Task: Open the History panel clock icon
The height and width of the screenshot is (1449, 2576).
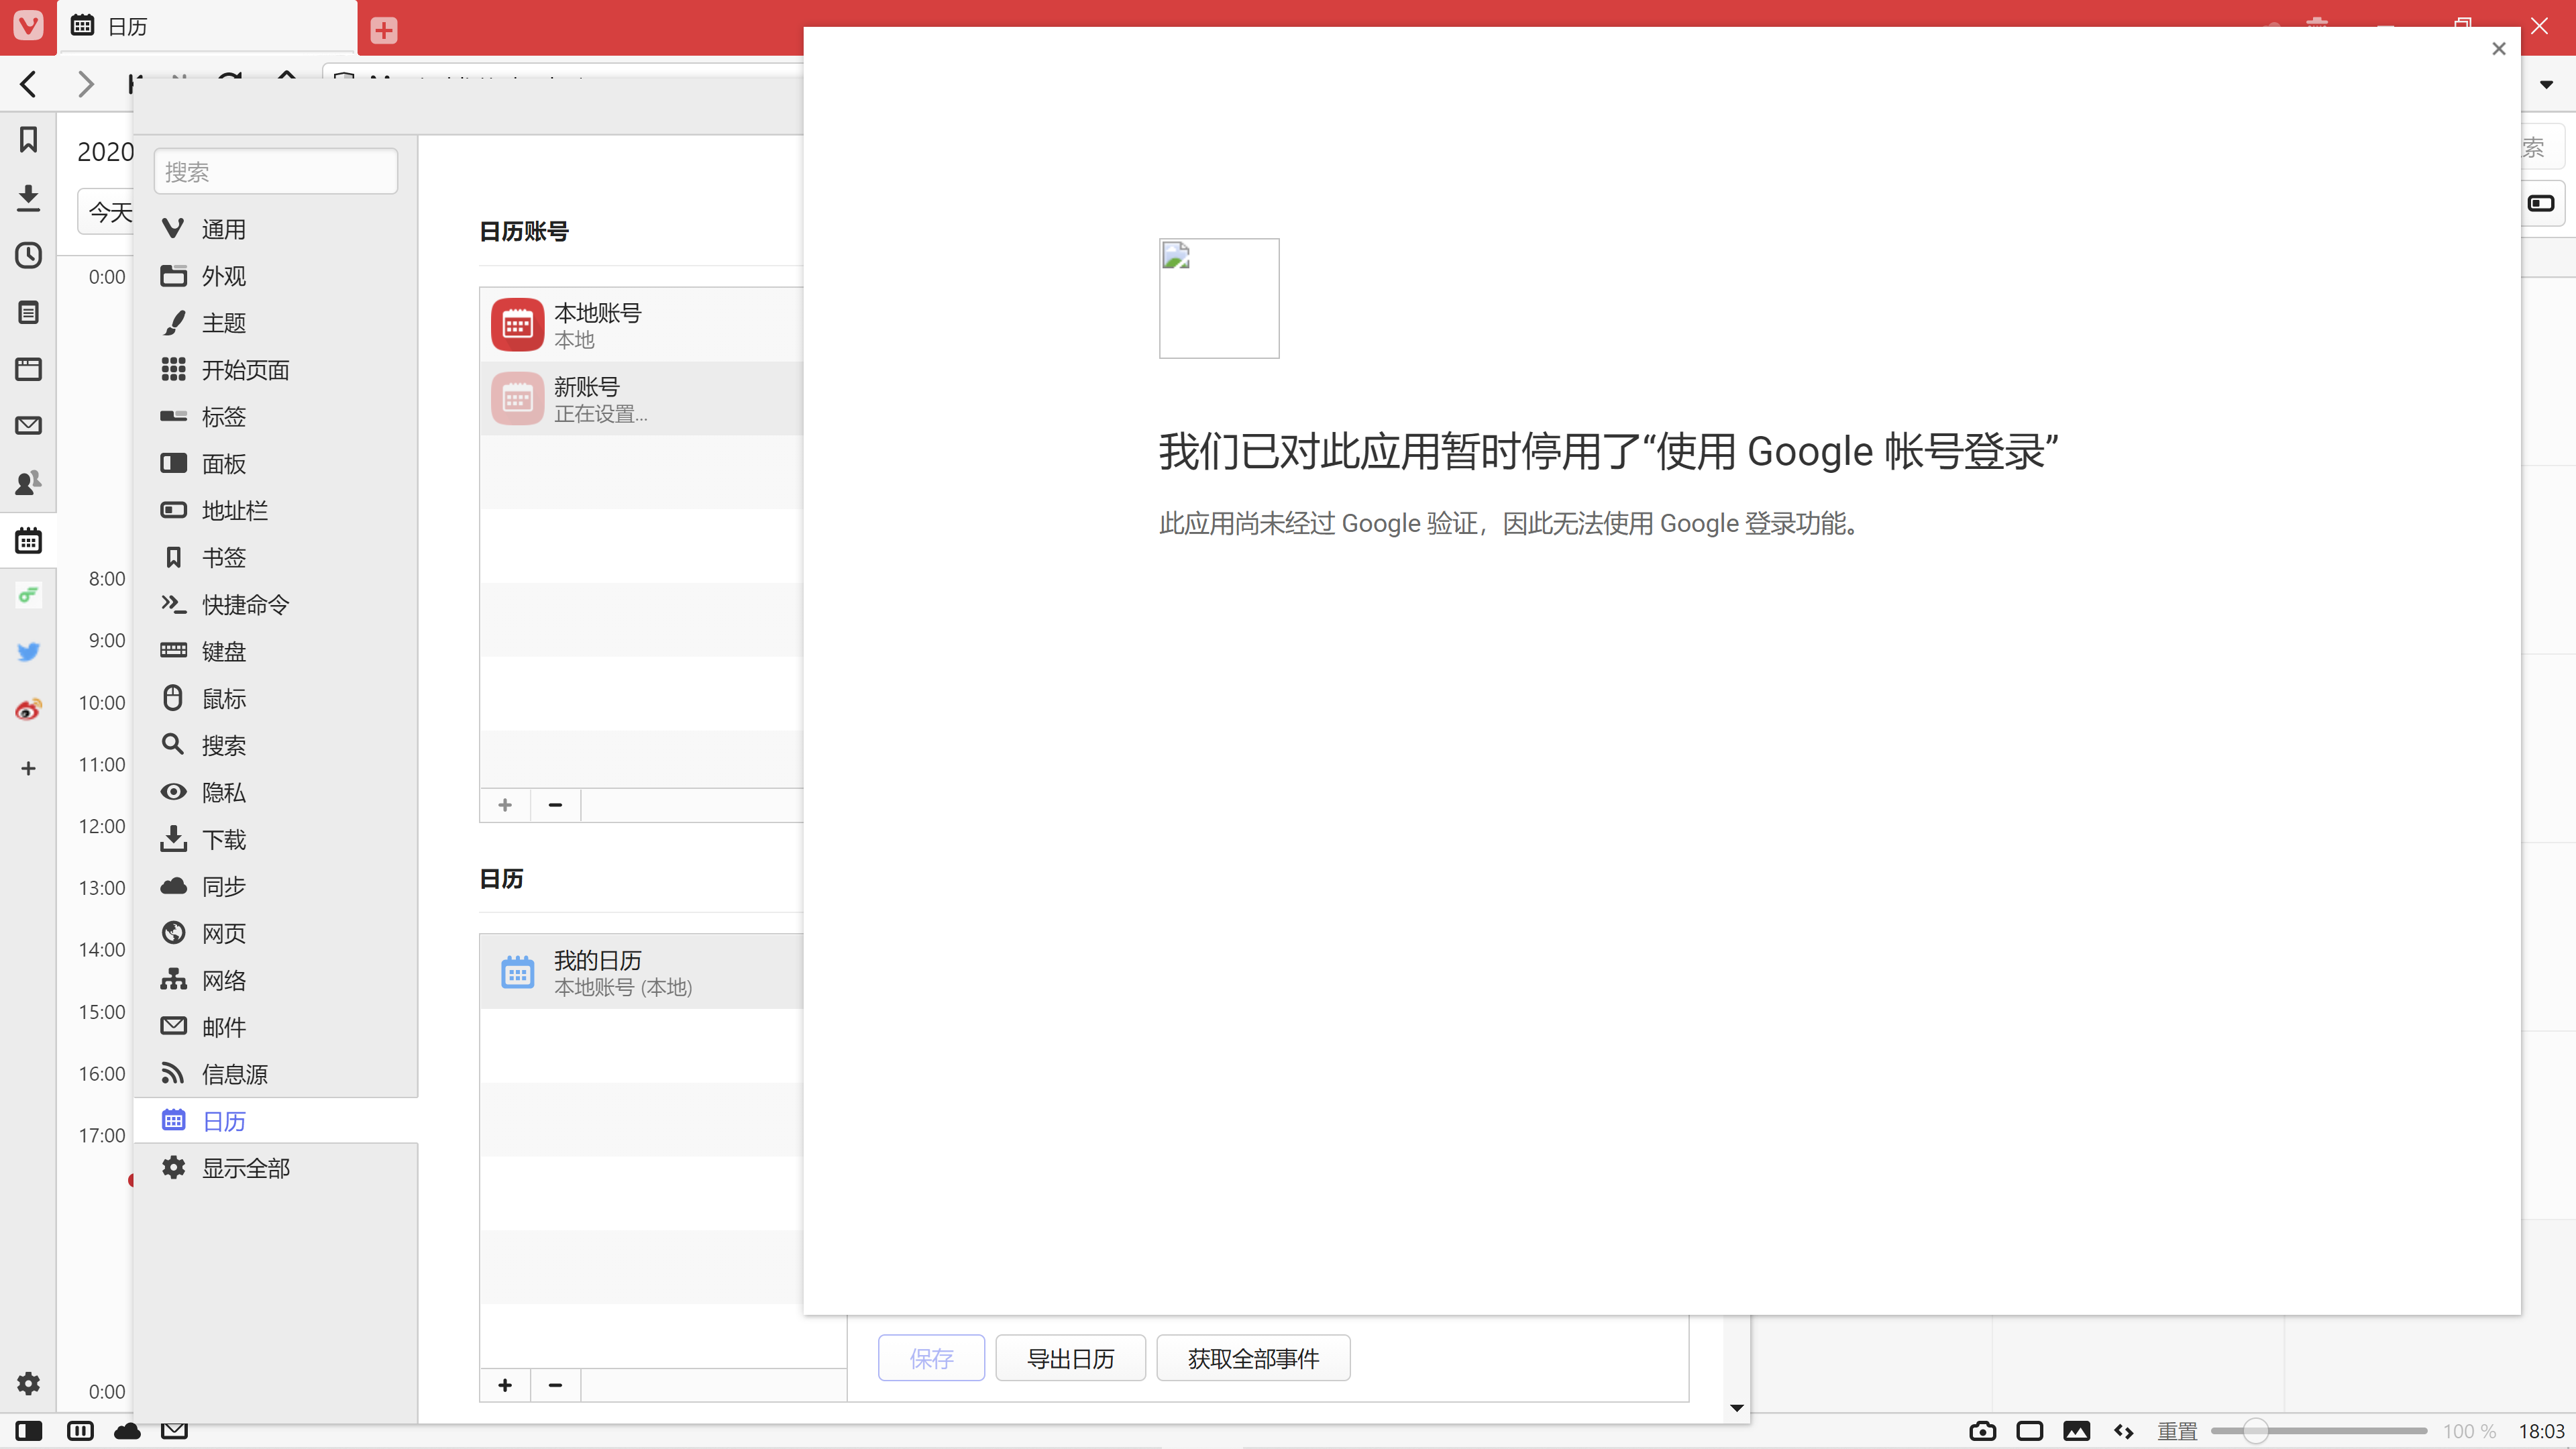Action: [28, 255]
